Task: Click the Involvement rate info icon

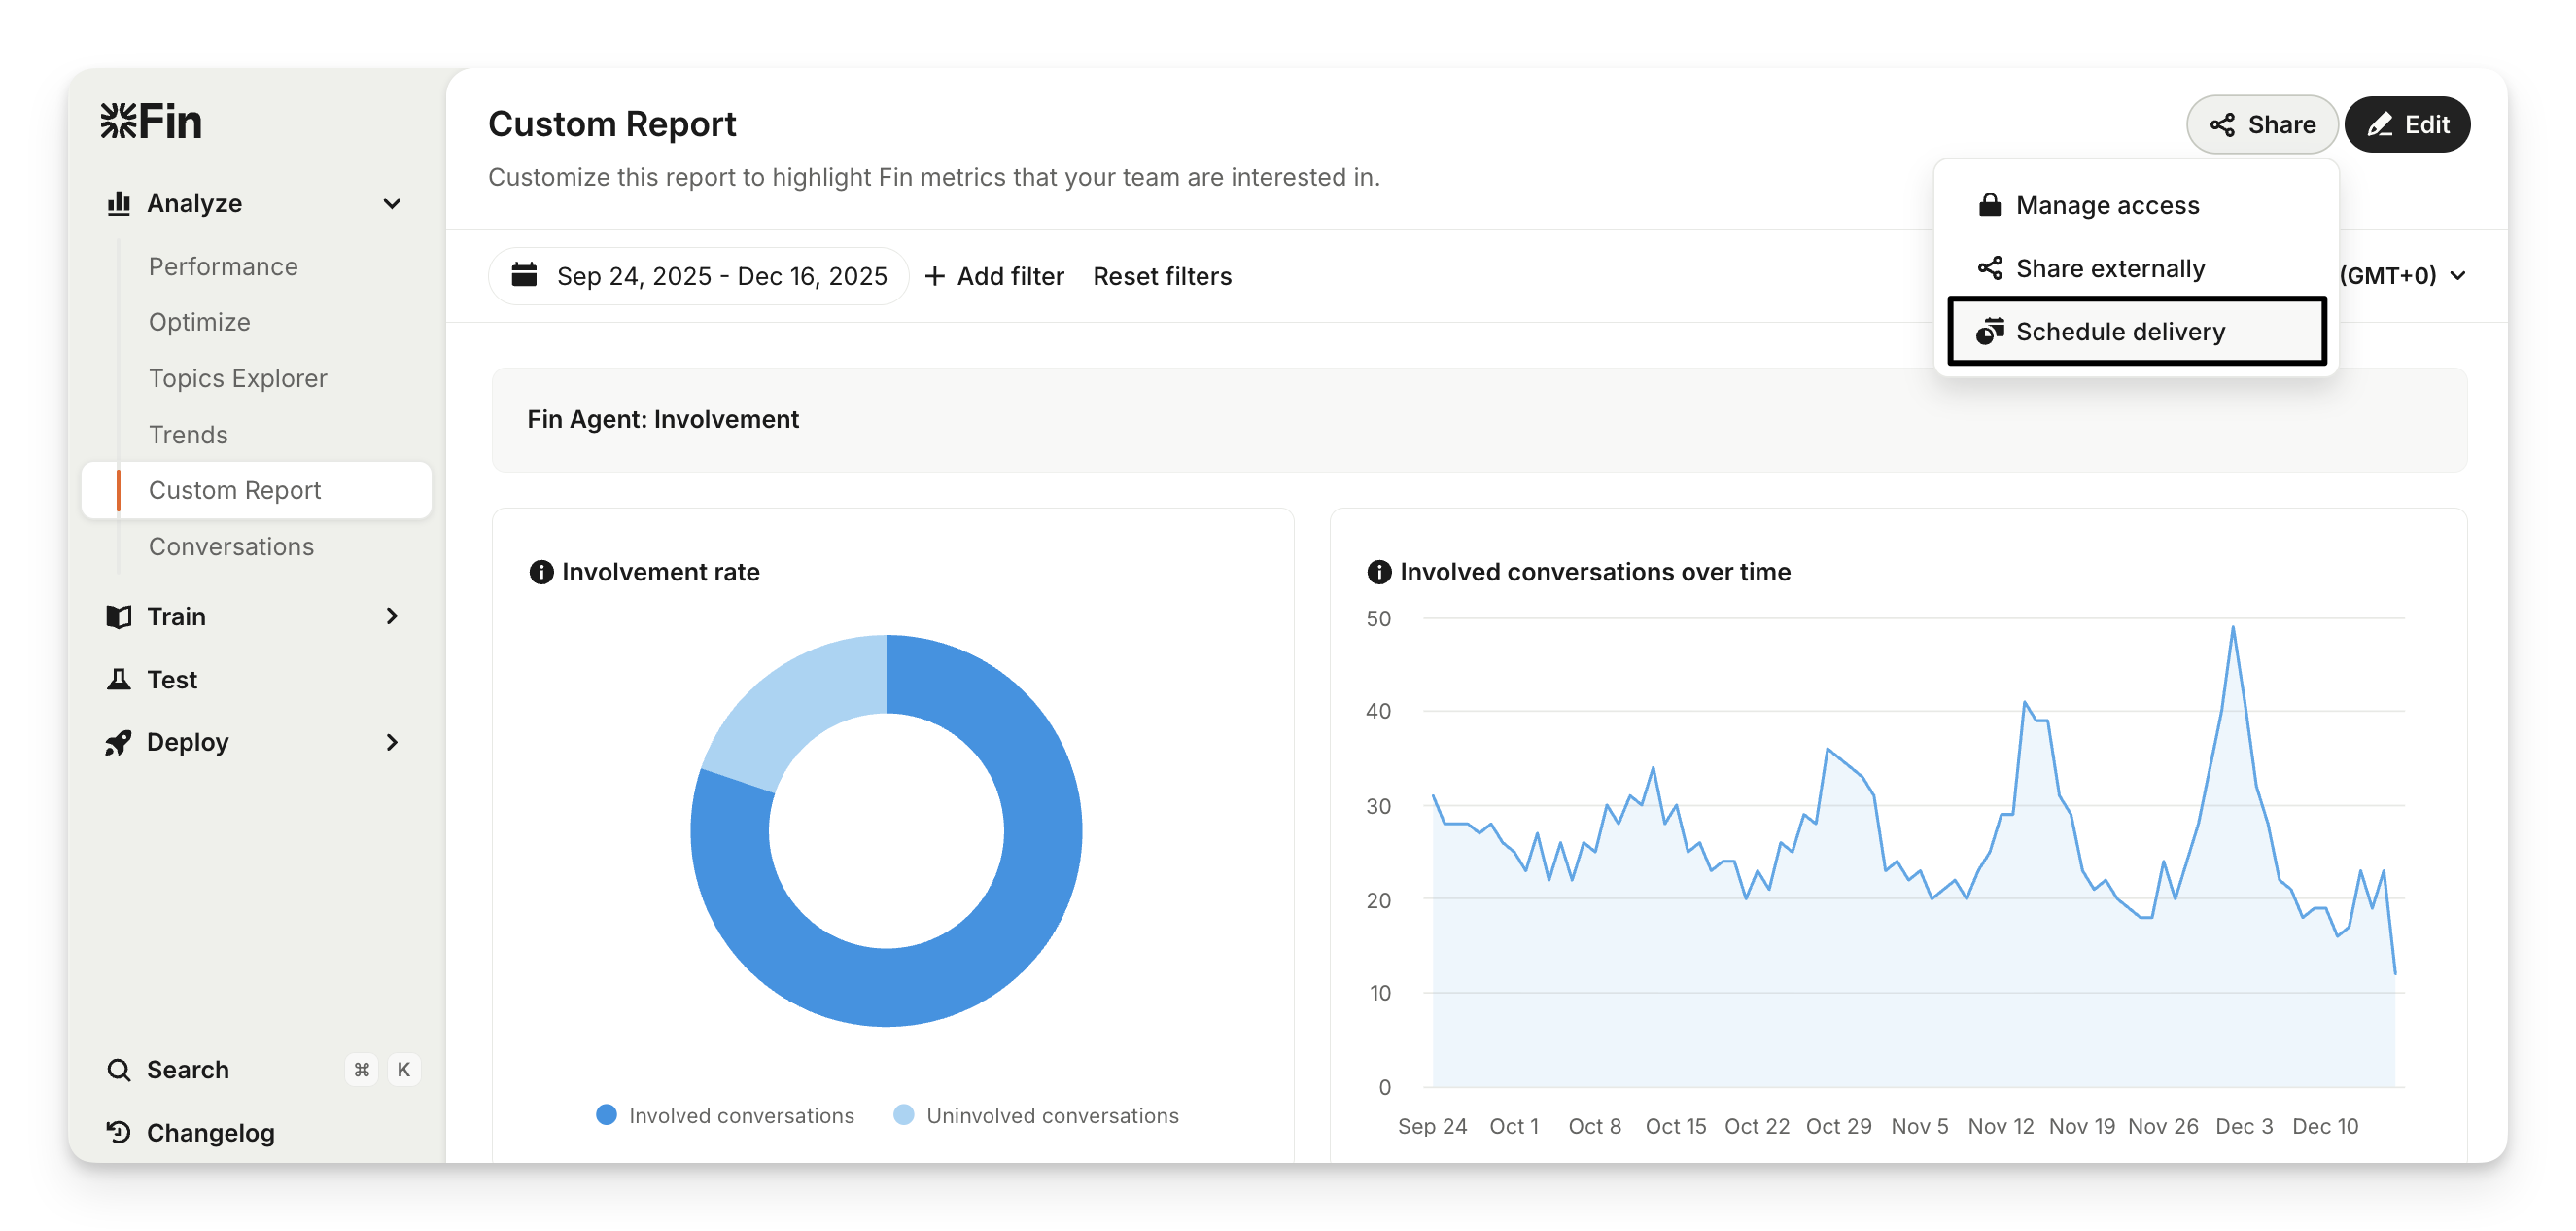Action: pos(541,572)
